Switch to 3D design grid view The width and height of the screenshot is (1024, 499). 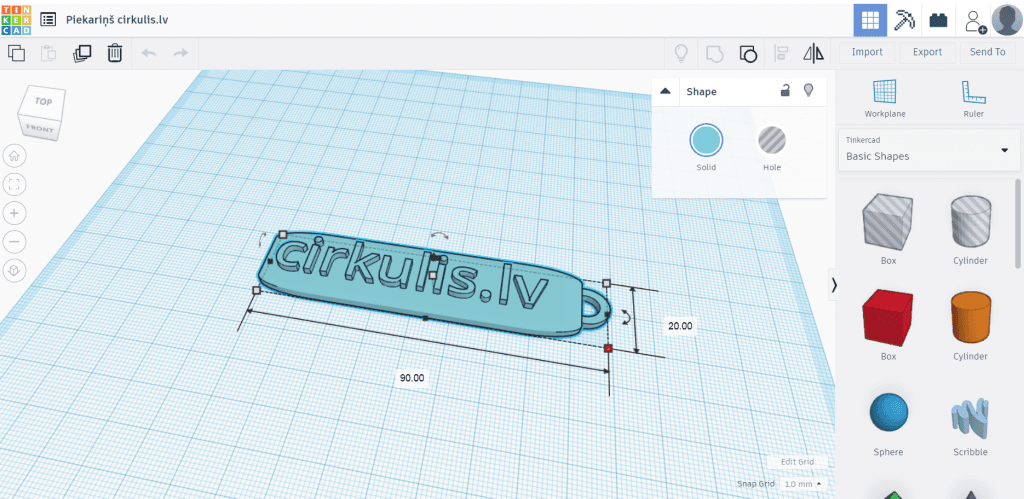pyautogui.click(x=870, y=20)
